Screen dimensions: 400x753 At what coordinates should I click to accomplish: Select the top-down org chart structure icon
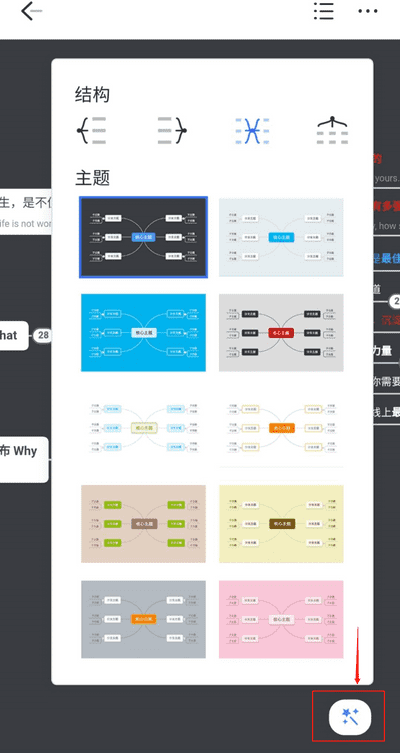pos(332,130)
